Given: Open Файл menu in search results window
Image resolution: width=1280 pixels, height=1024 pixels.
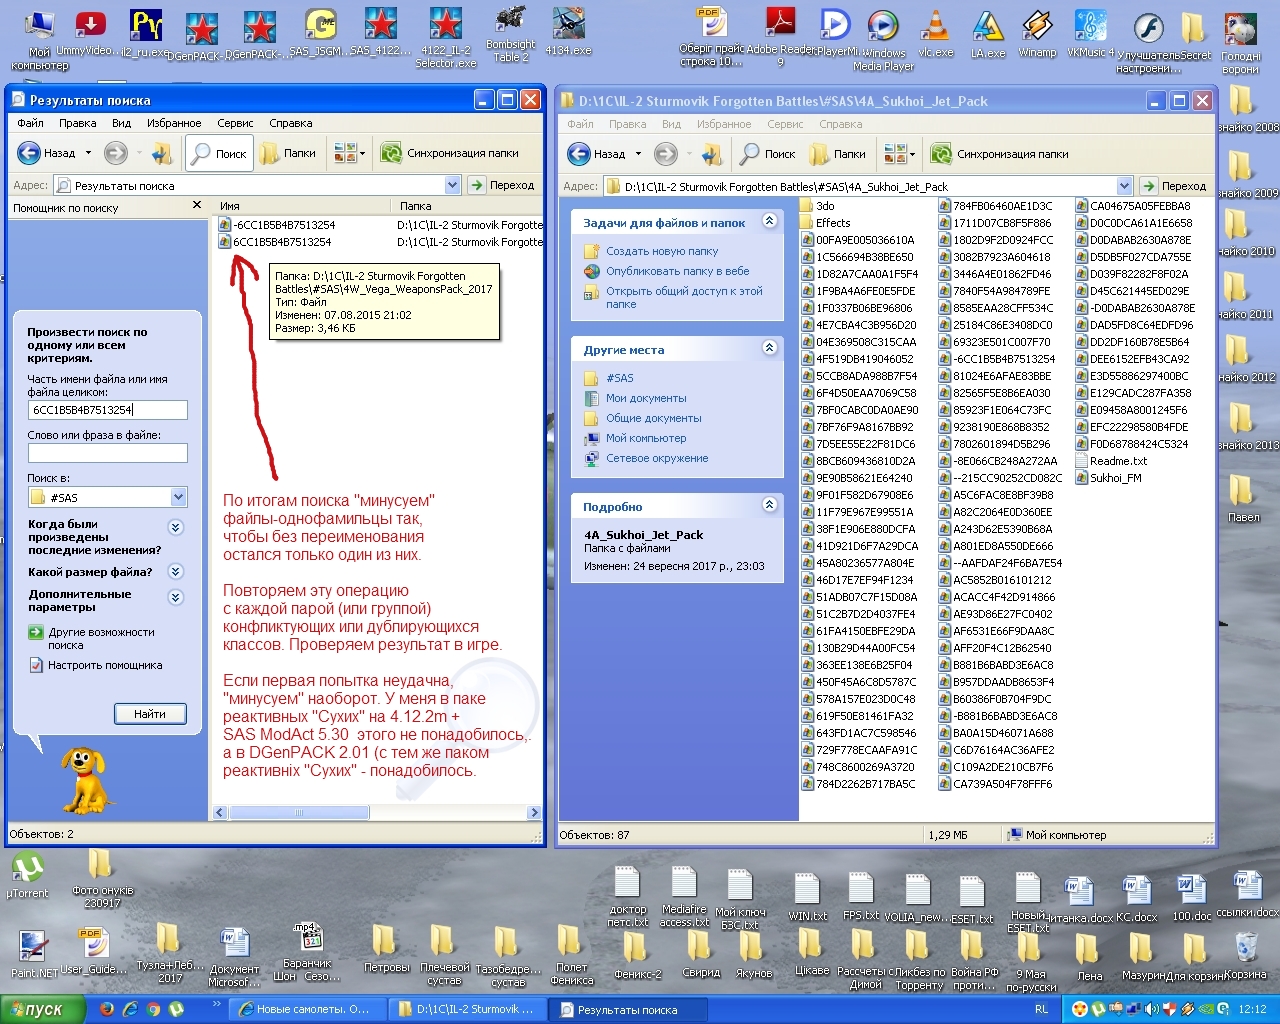Looking at the screenshot, I should click(x=30, y=123).
